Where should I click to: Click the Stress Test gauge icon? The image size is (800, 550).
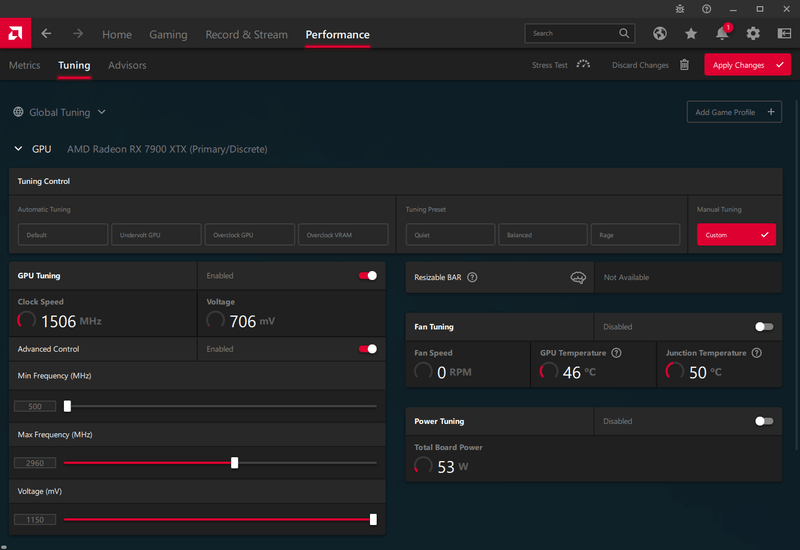[x=583, y=64]
